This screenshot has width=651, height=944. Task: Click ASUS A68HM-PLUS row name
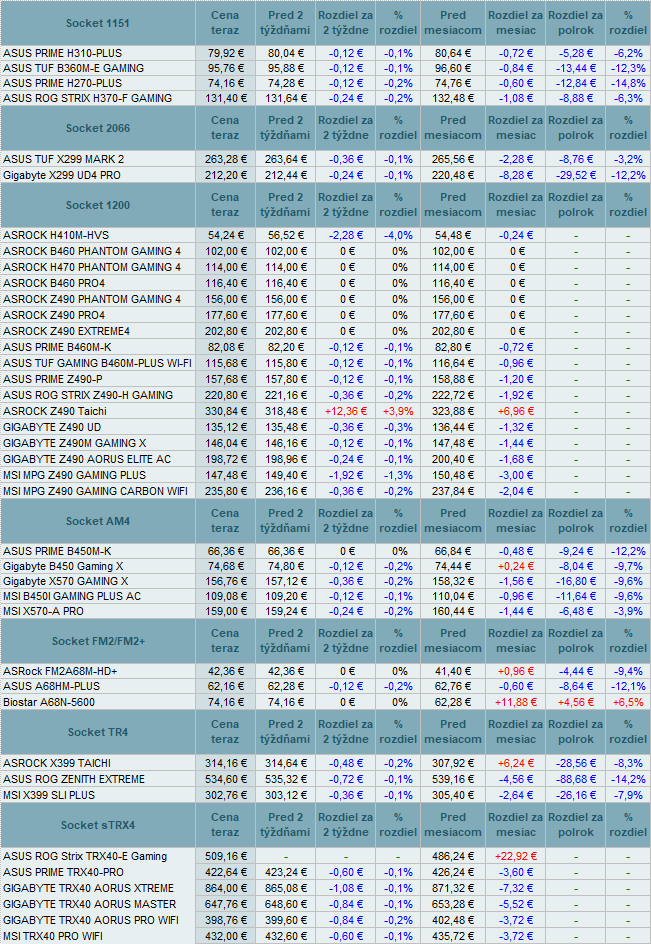click(x=51, y=686)
